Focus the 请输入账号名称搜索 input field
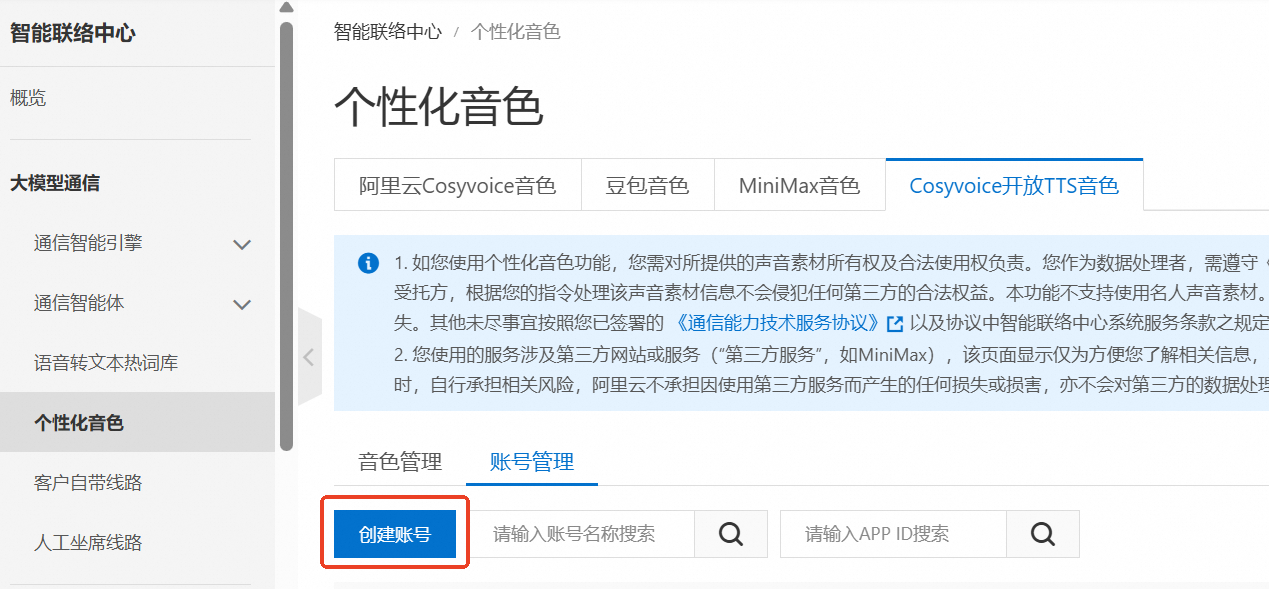This screenshot has height=589, width=1269. [582, 534]
